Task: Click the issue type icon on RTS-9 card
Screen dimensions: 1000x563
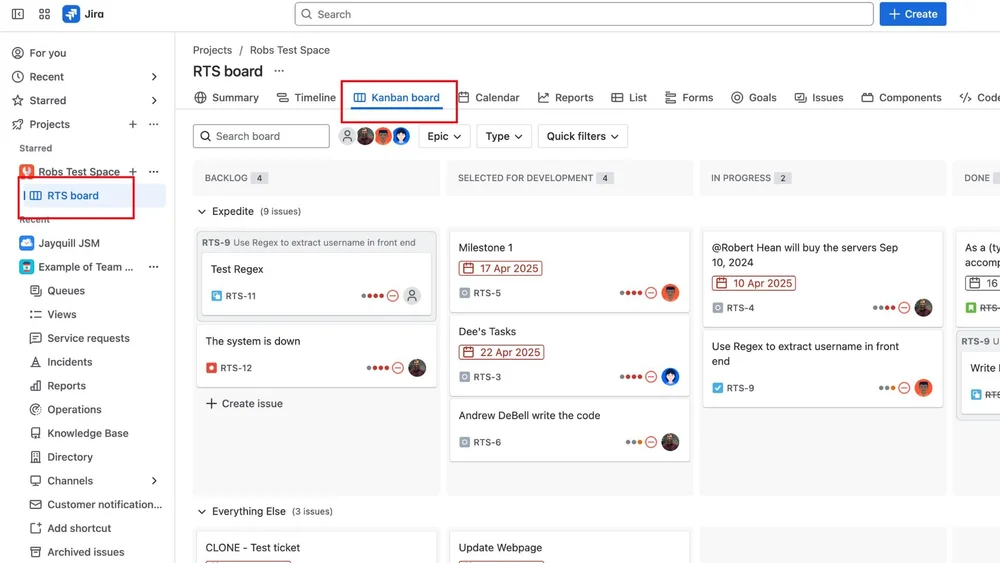Action: coord(717,388)
